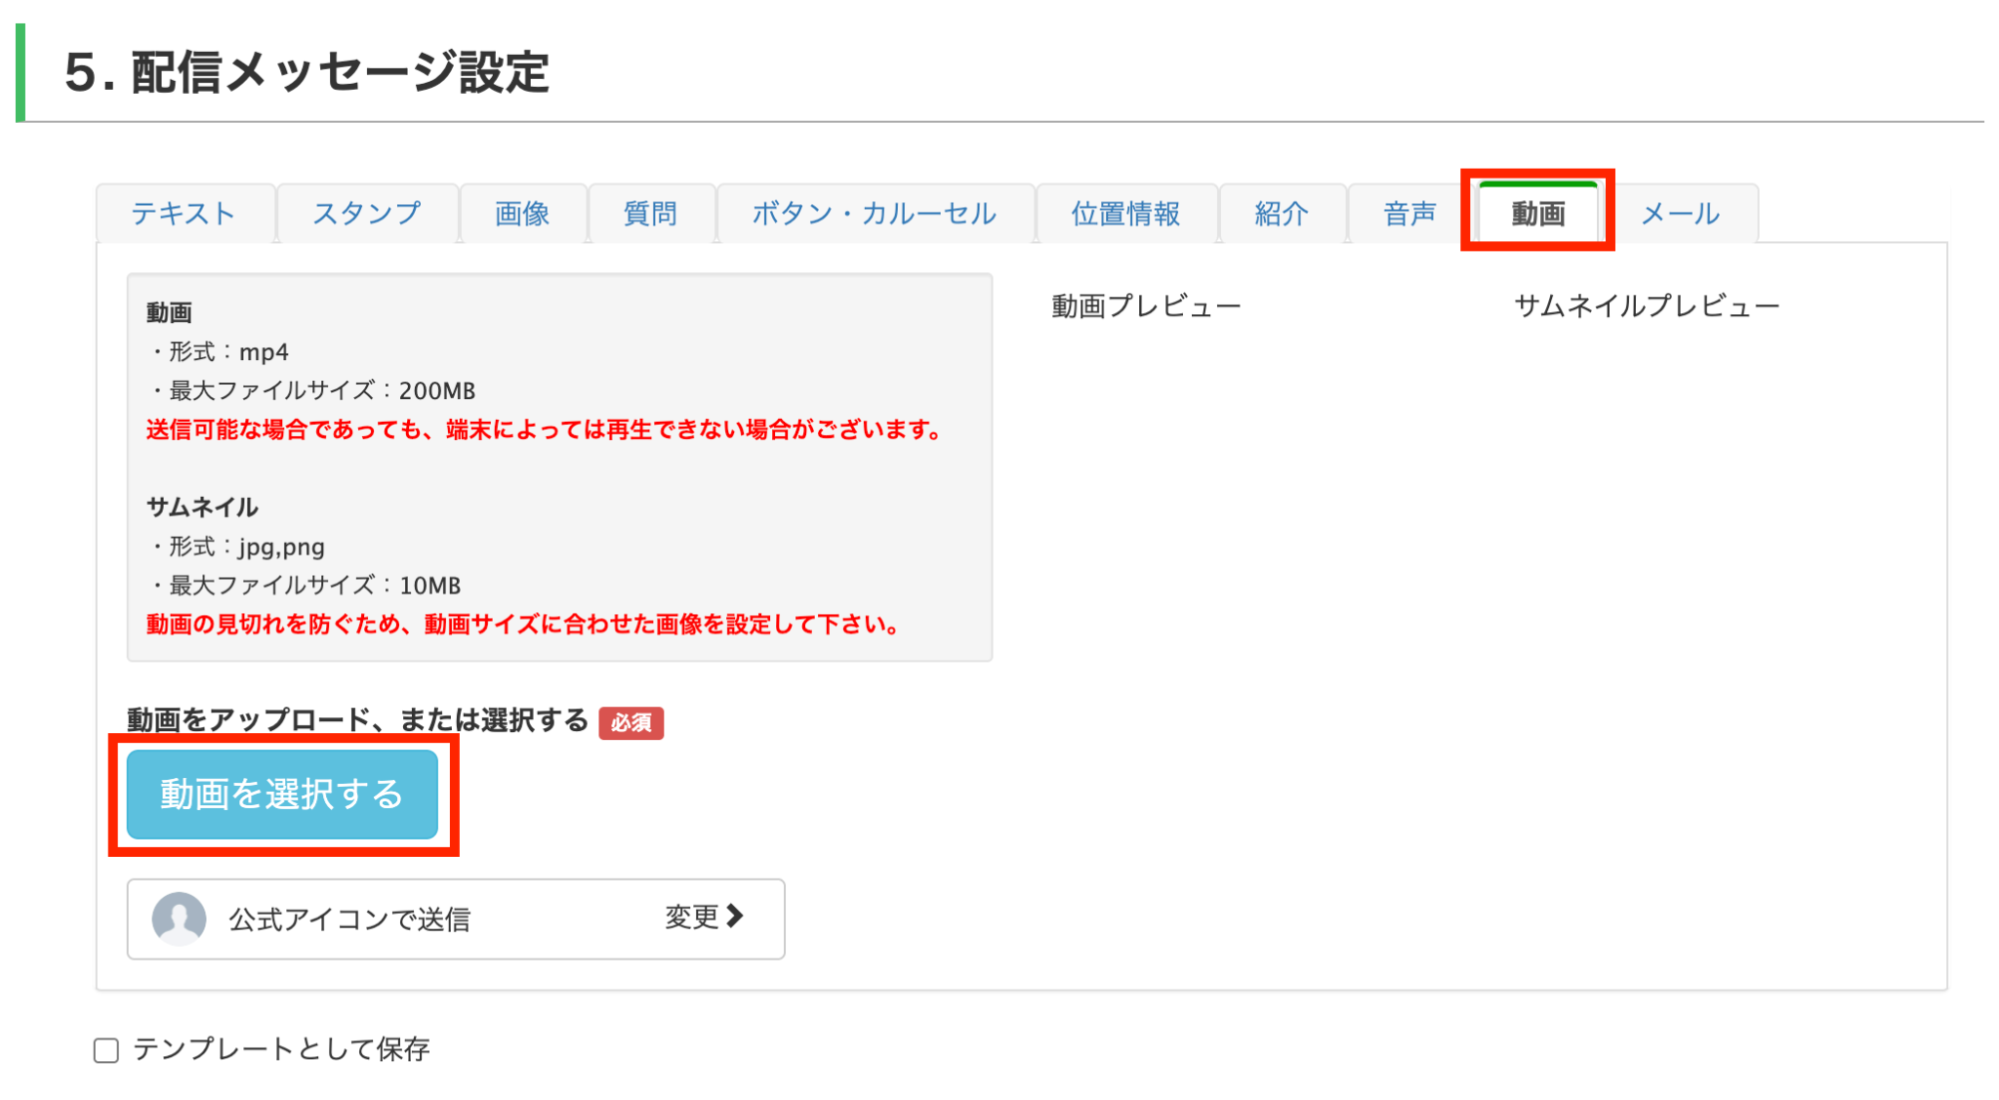Click the 変更 chevron arrow
Viewport: 1999px width, 1100px height.
click(x=735, y=916)
